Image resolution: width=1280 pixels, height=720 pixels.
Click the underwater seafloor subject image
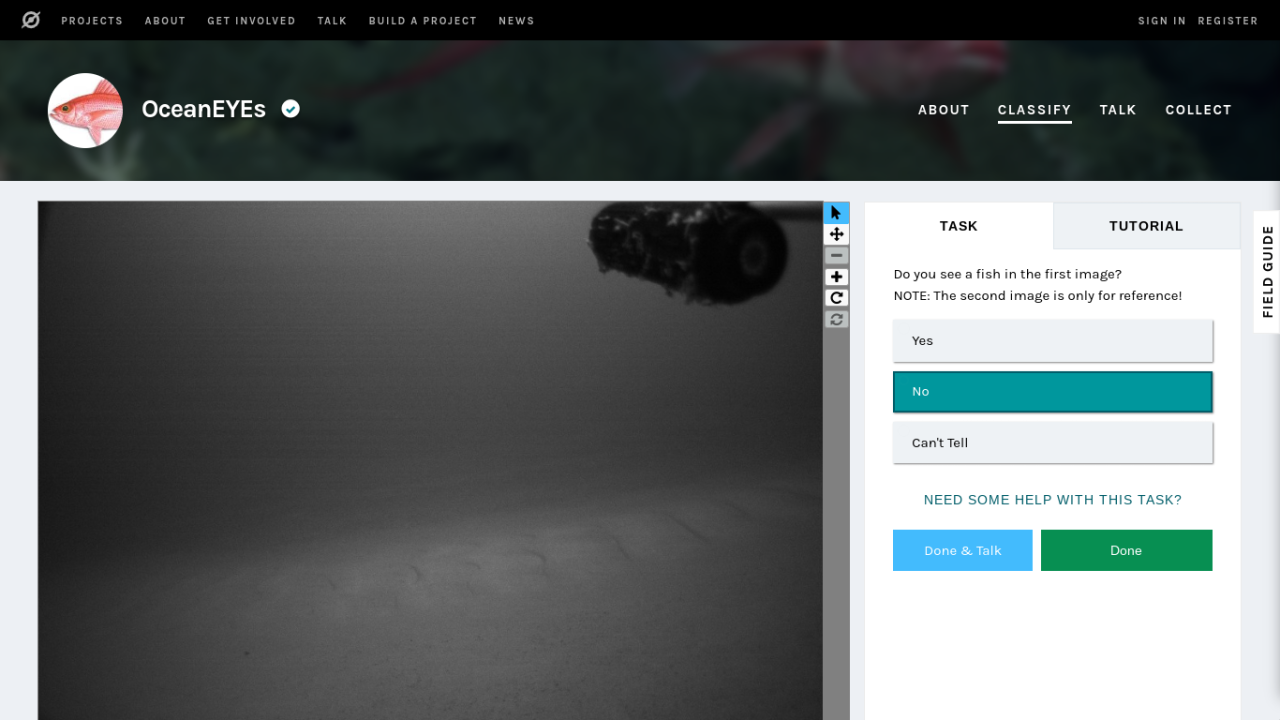[x=430, y=460]
